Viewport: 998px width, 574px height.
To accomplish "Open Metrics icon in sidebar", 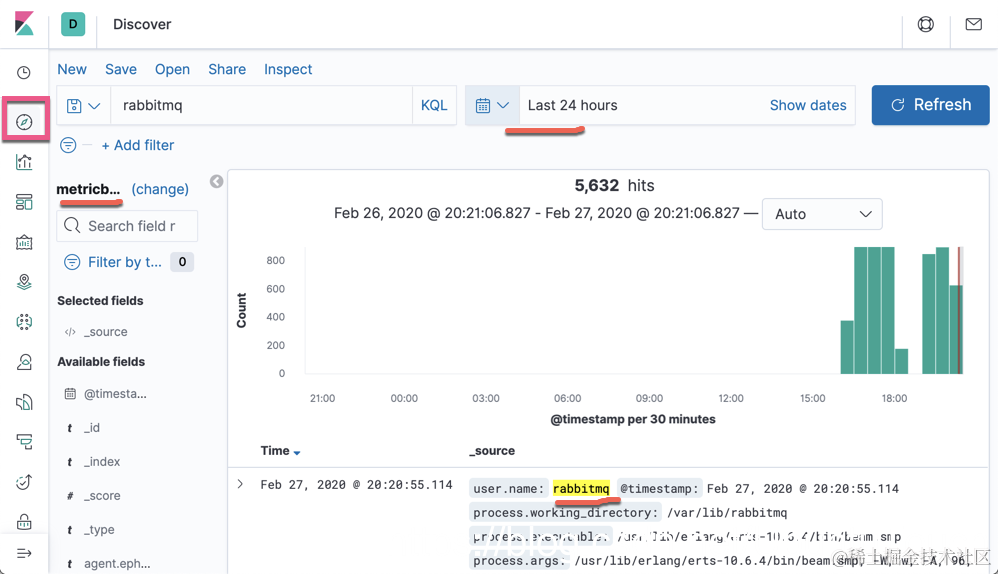I will (x=24, y=362).
